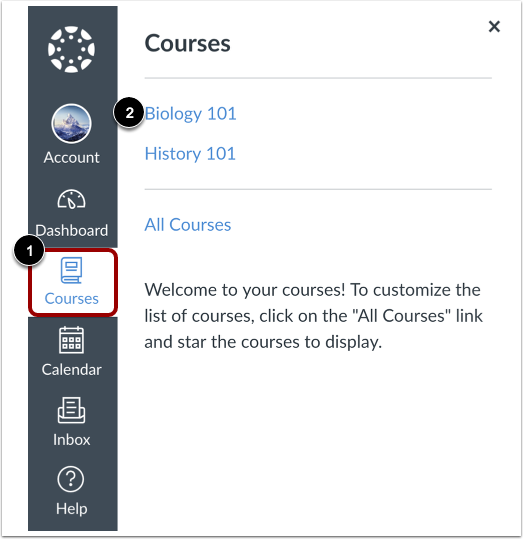Close the Courses panel with X

[x=494, y=26]
